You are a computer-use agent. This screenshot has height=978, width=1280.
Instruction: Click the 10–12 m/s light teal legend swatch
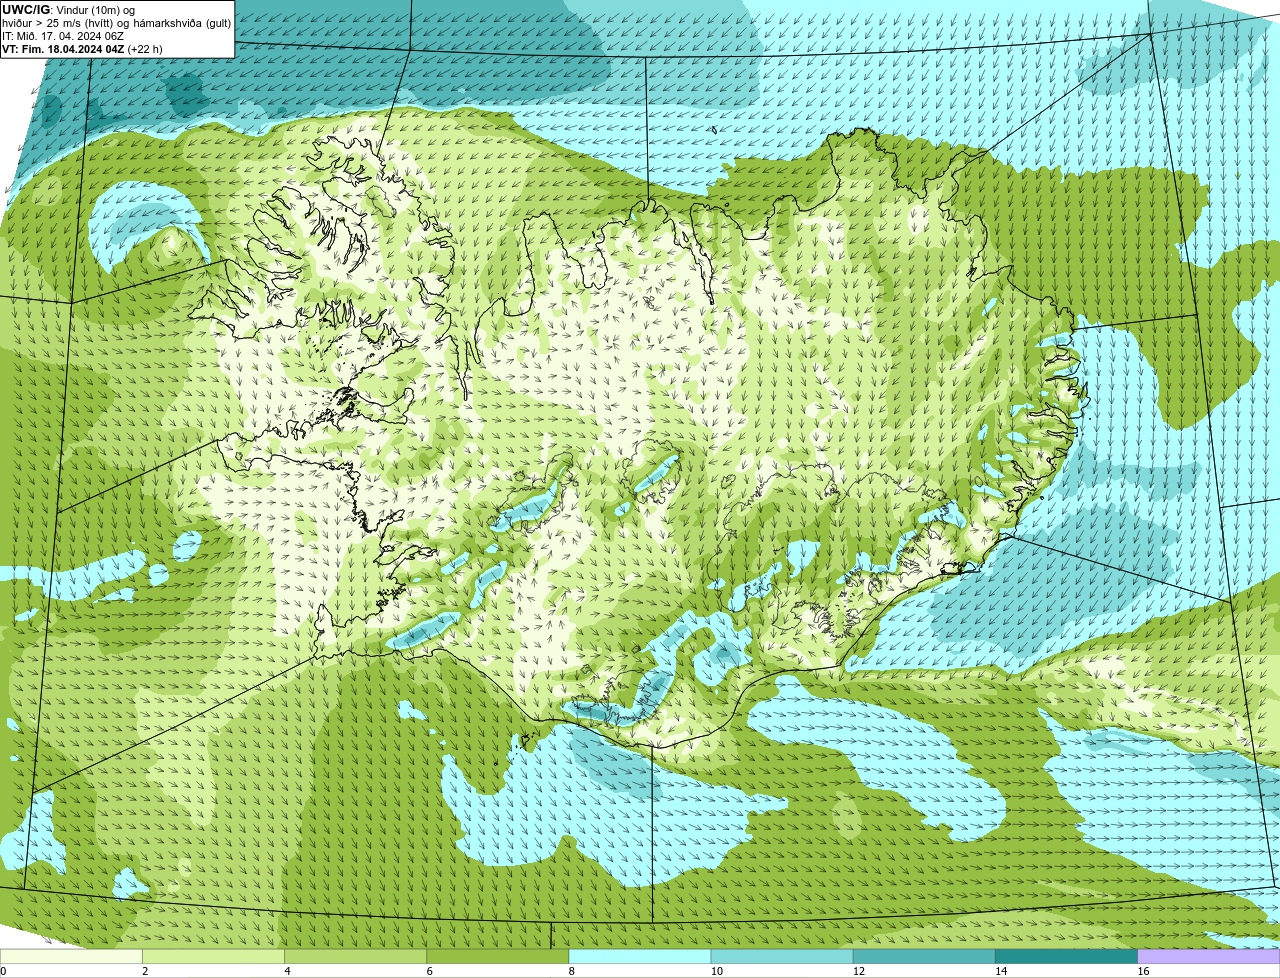(x=782, y=957)
